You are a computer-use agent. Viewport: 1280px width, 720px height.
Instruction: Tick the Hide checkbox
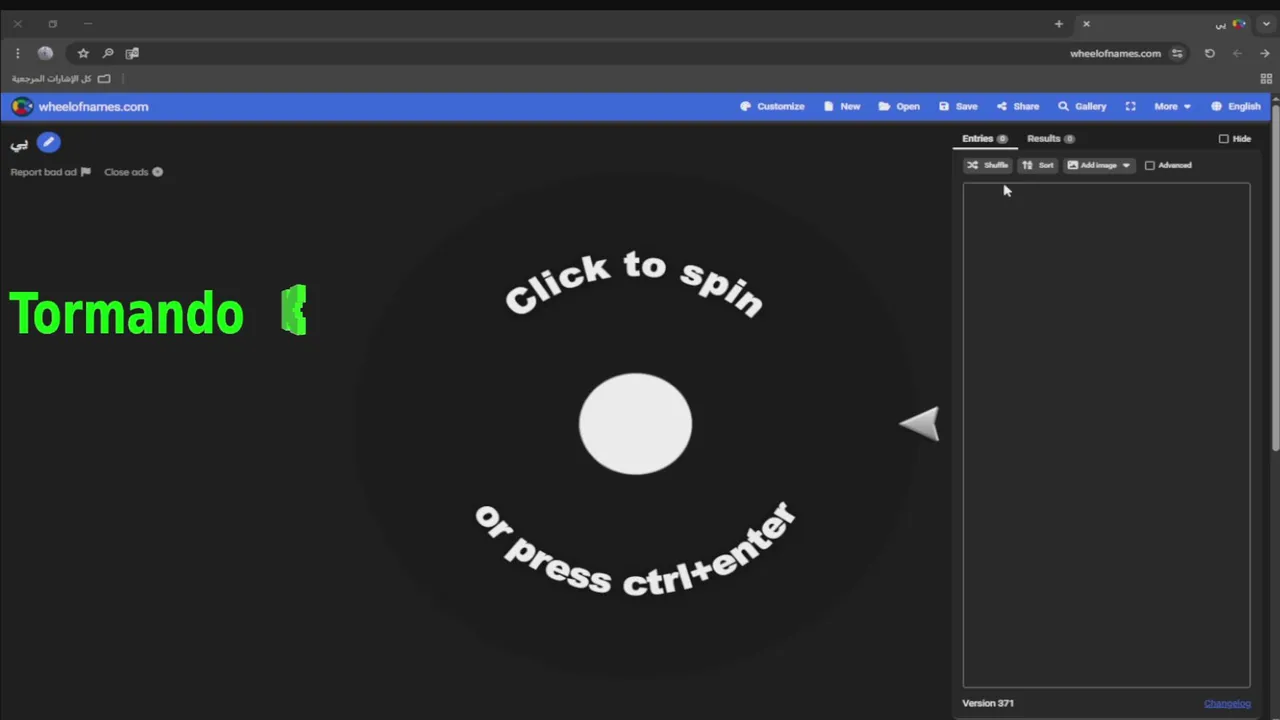(x=1223, y=139)
